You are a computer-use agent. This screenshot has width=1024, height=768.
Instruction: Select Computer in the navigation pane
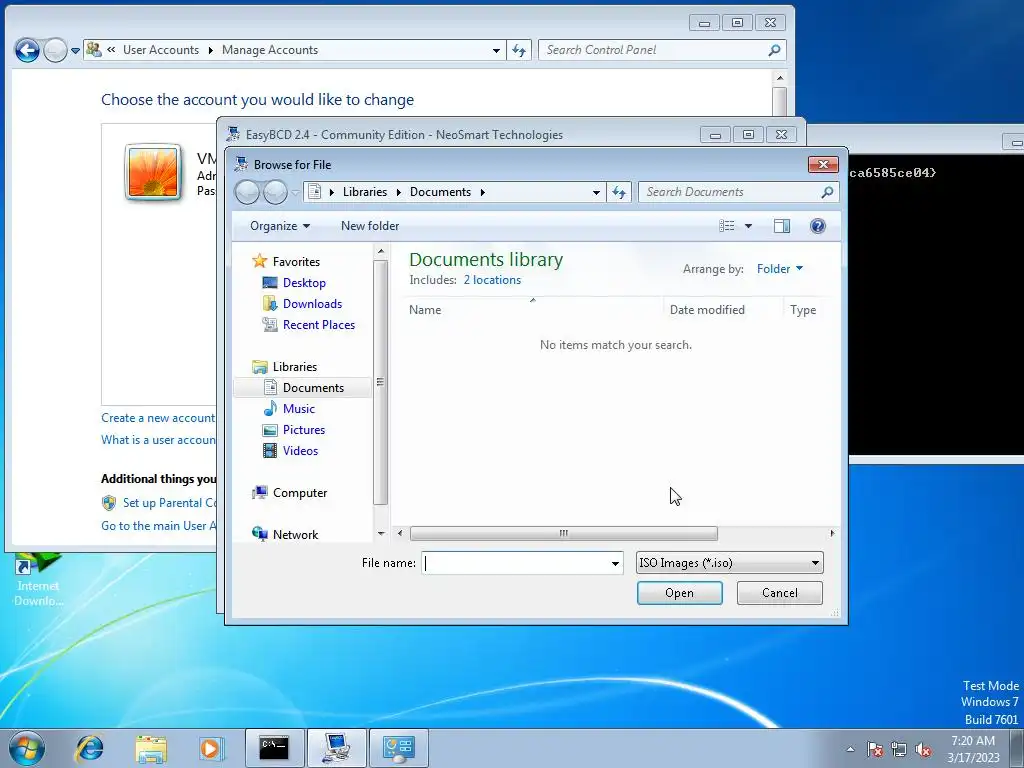pyautogui.click(x=300, y=492)
